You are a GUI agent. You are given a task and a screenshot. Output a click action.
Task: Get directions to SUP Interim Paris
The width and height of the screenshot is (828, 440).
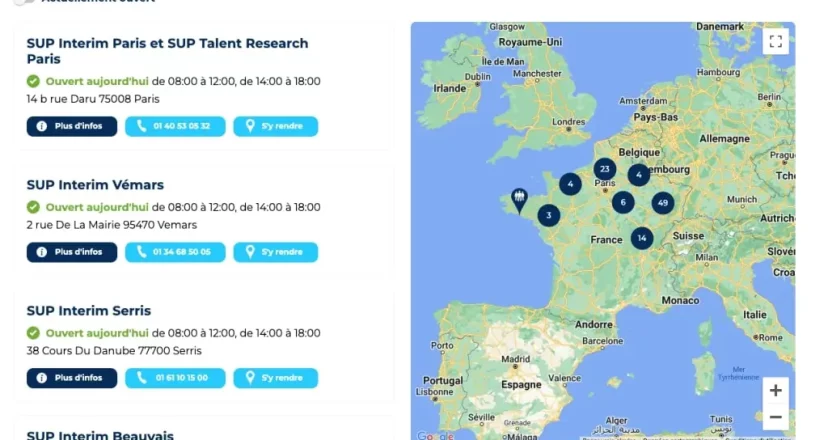pyautogui.click(x=276, y=126)
